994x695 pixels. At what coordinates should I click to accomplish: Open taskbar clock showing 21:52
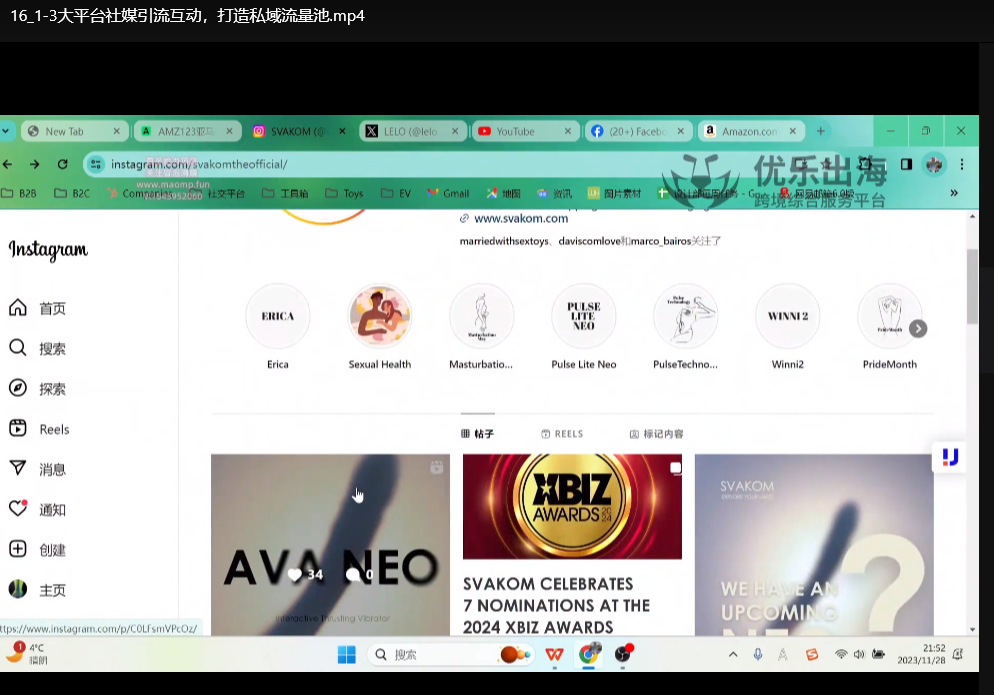click(x=921, y=654)
